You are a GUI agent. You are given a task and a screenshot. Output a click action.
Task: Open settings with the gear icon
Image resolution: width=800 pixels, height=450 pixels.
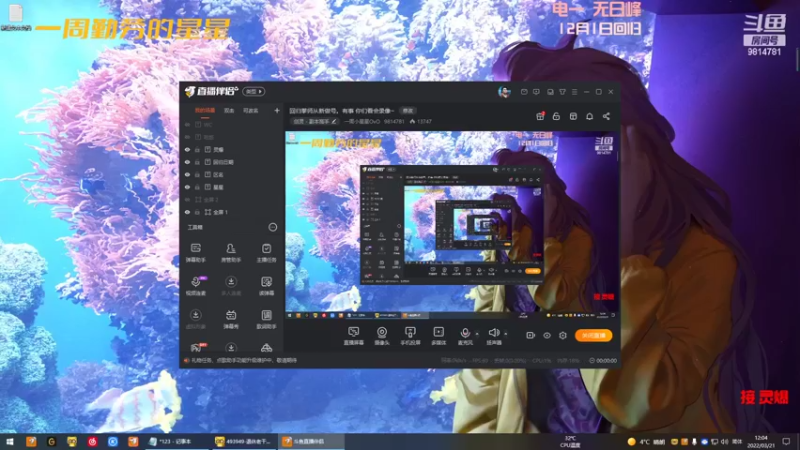point(563,335)
